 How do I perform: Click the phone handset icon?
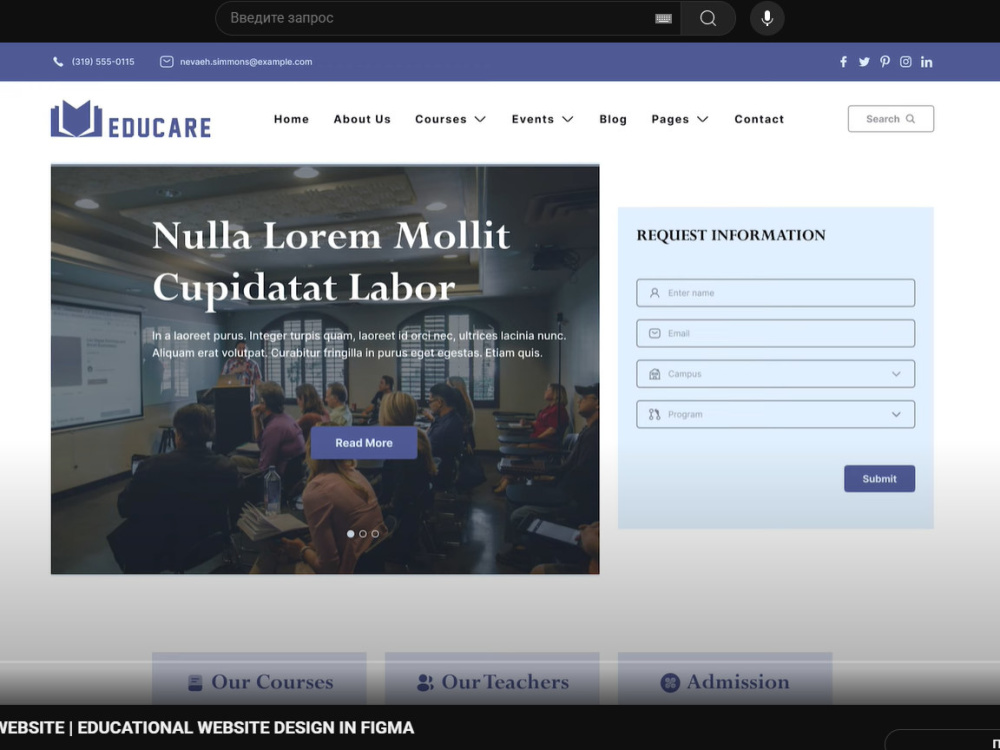point(58,62)
